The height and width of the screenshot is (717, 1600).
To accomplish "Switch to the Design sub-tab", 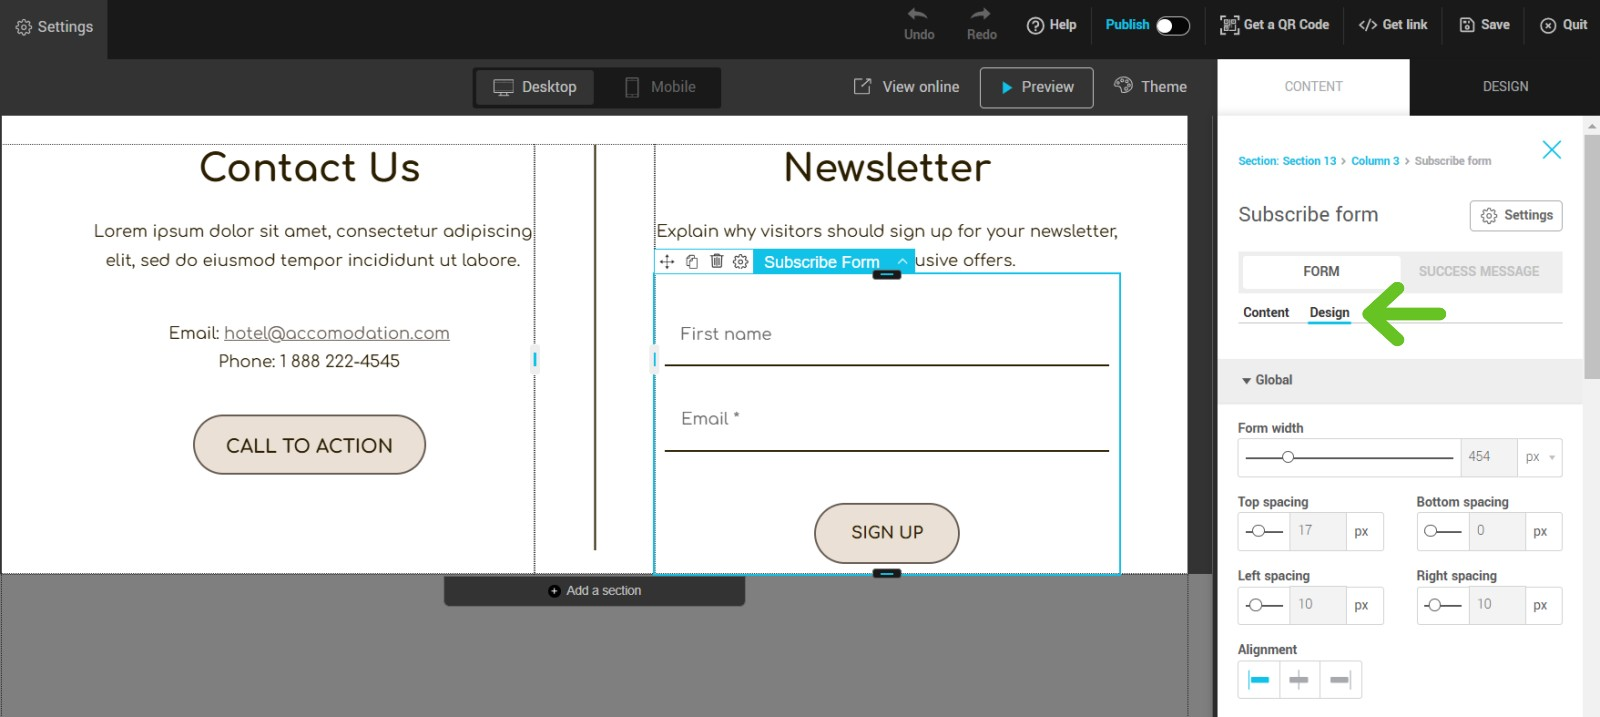I will pyautogui.click(x=1329, y=313).
